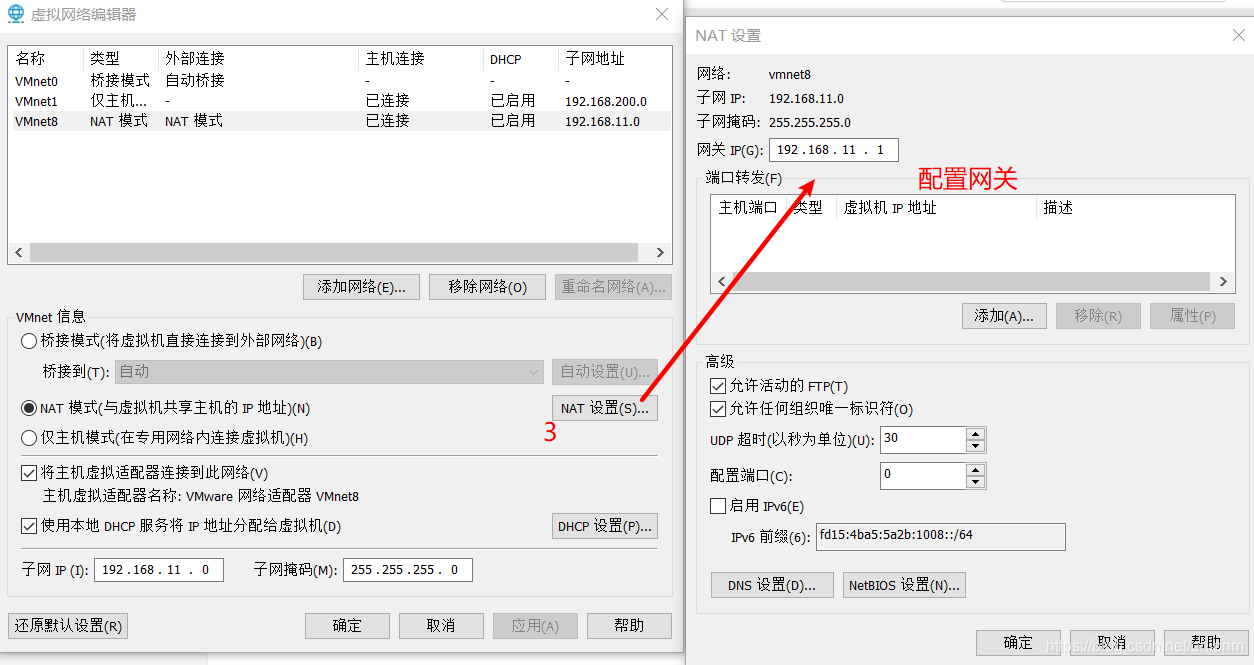1254x665 pixels.
Task: Click the 主机端口 column header
Action: pyautogui.click(x=748, y=208)
